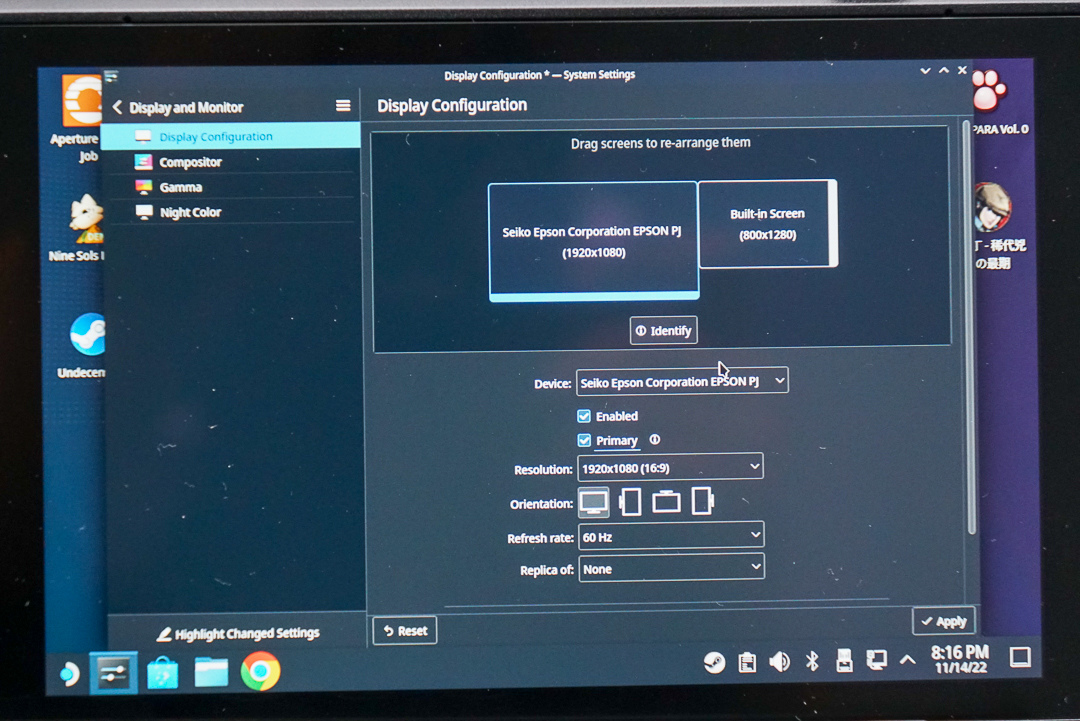Select the upside-down orientation icon

coord(666,502)
